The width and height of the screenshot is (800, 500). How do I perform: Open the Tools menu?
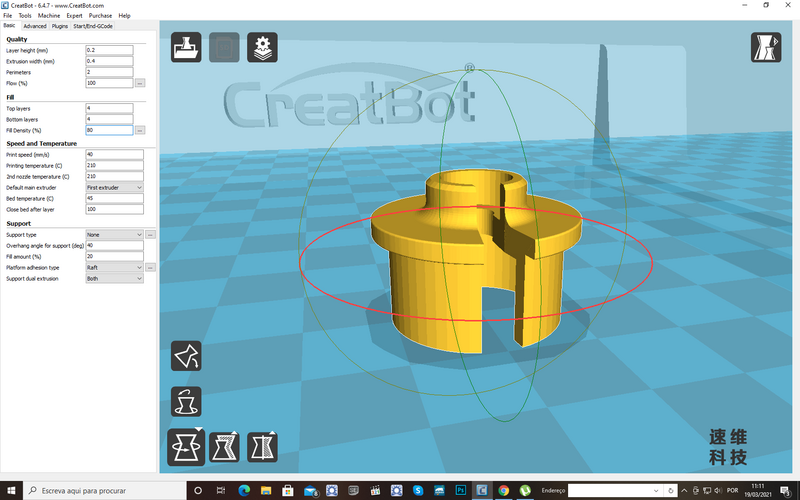pos(25,16)
